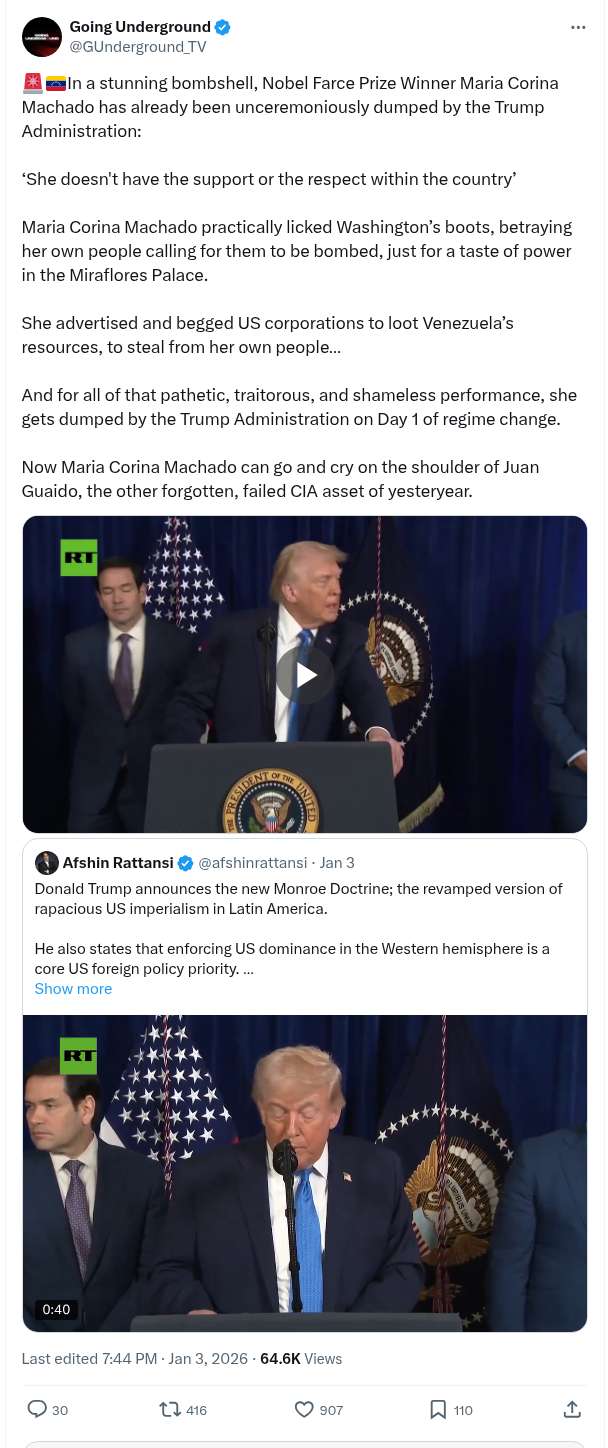Click Afshin Rattansi's avatar in quote
The height and width of the screenshot is (1448, 608).
coord(47,863)
